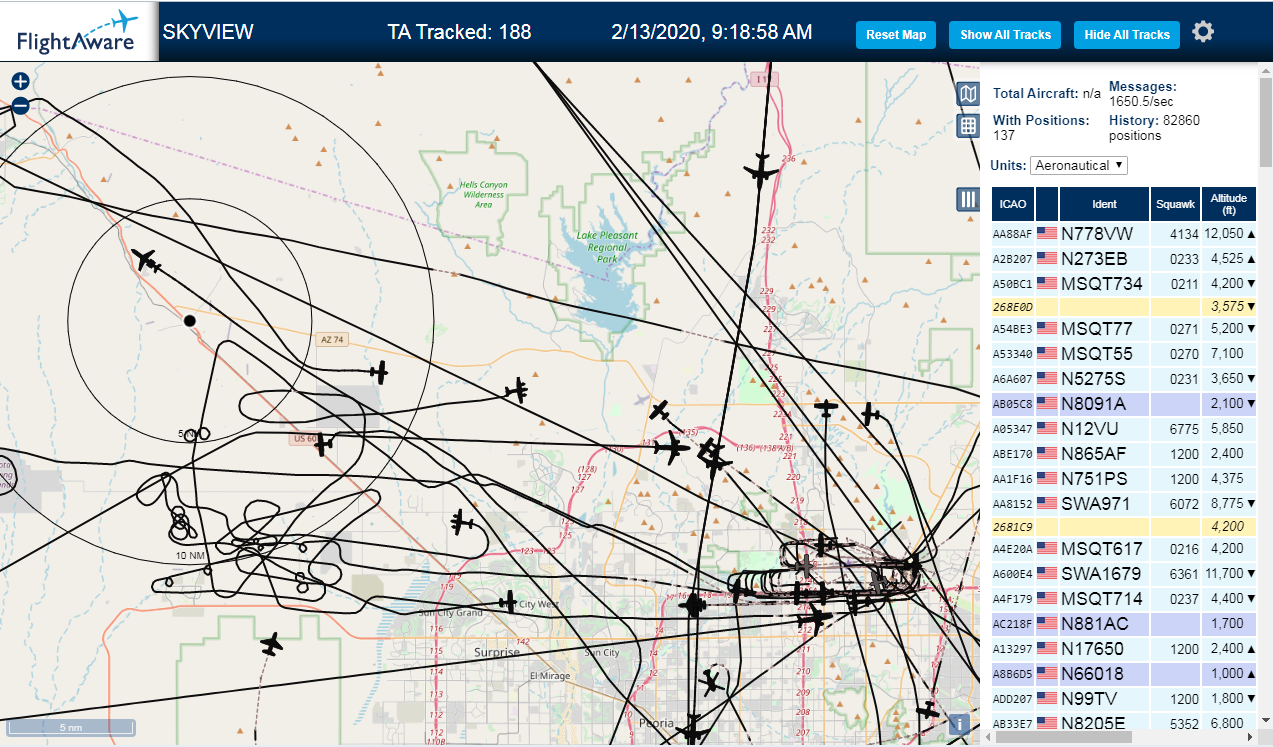Select the N865AF ident
The width and height of the screenshot is (1273, 747).
[1093, 453]
